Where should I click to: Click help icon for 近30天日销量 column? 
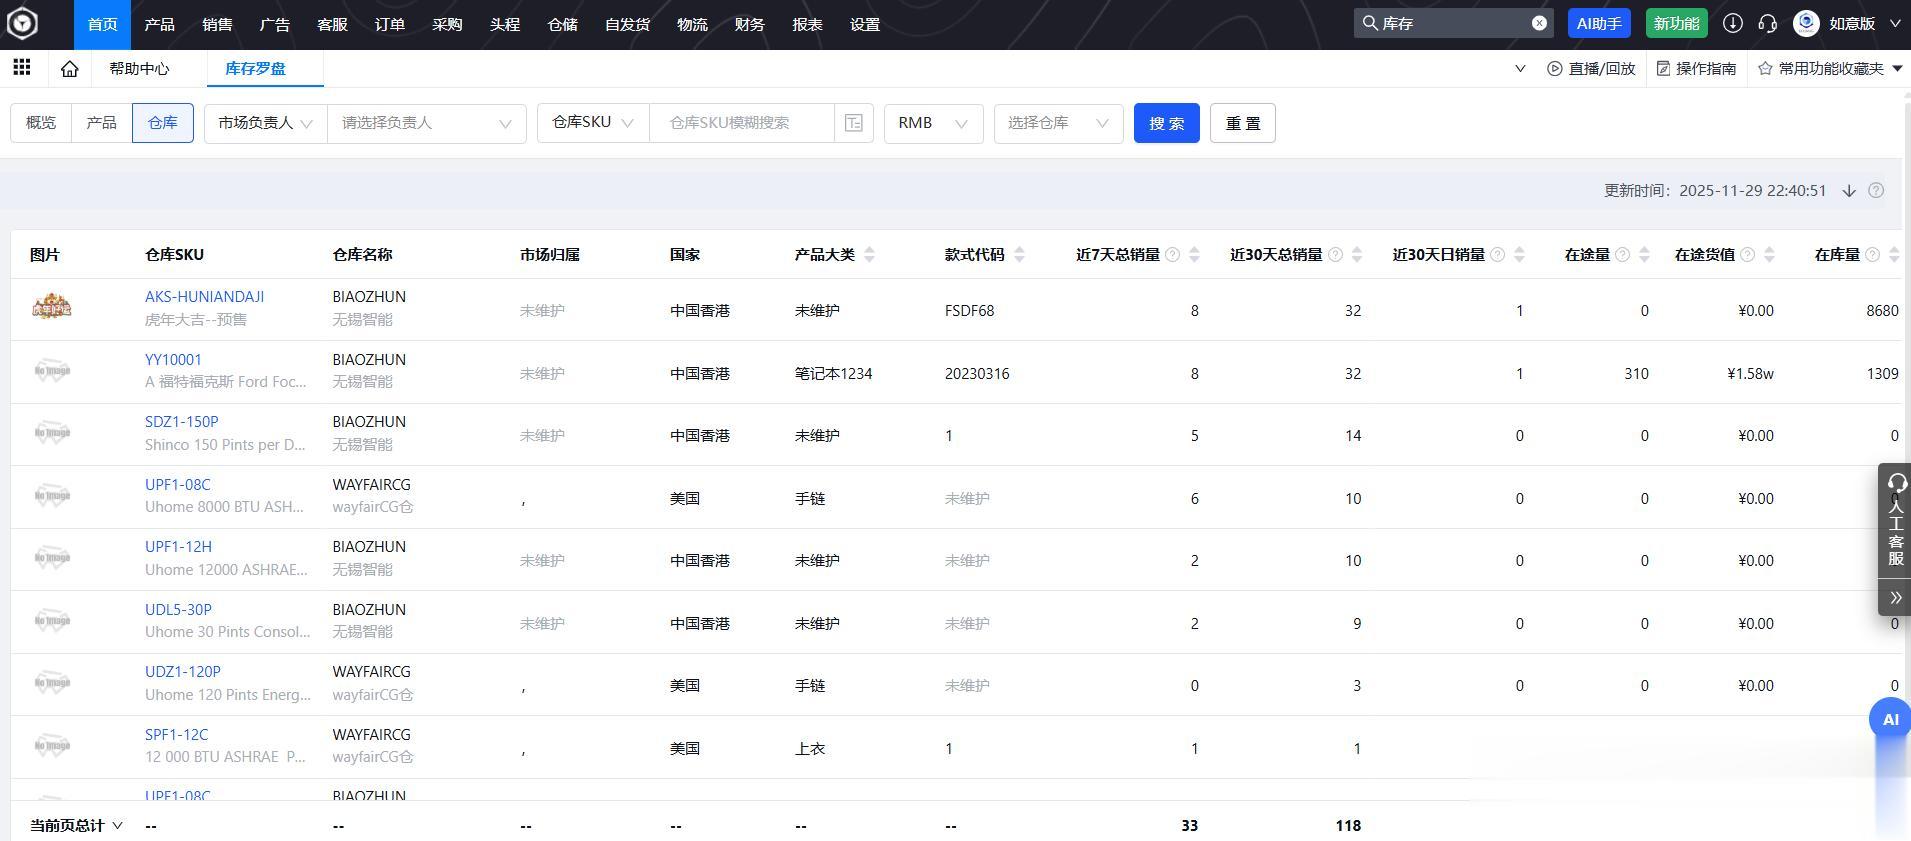[x=1498, y=255]
